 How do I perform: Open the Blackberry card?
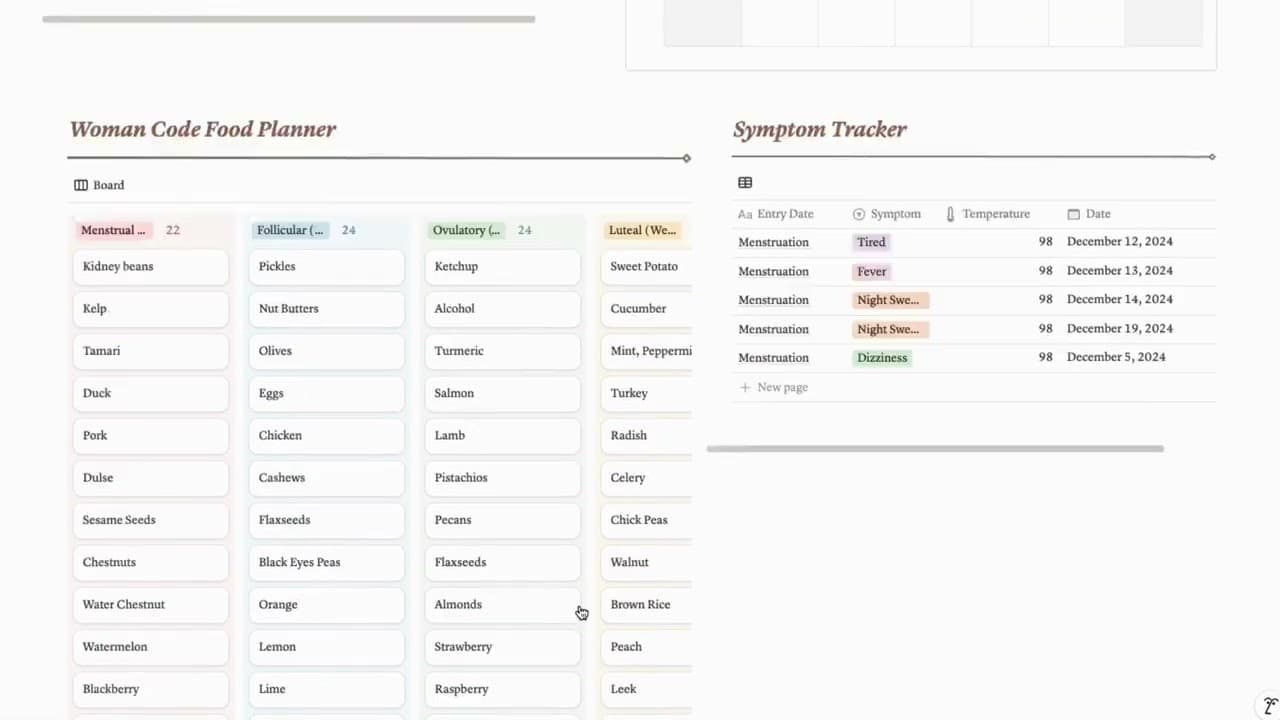[151, 689]
